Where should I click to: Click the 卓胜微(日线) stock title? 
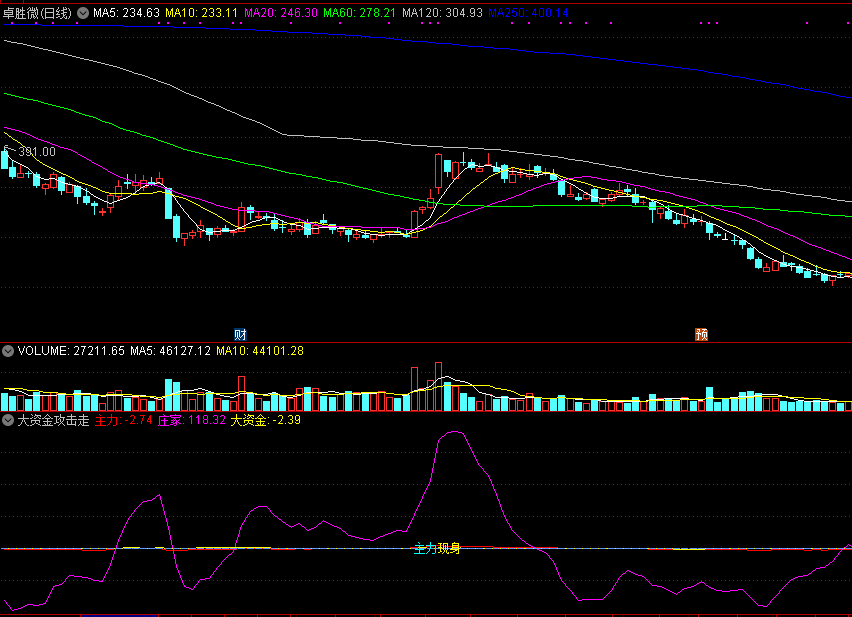[37, 13]
